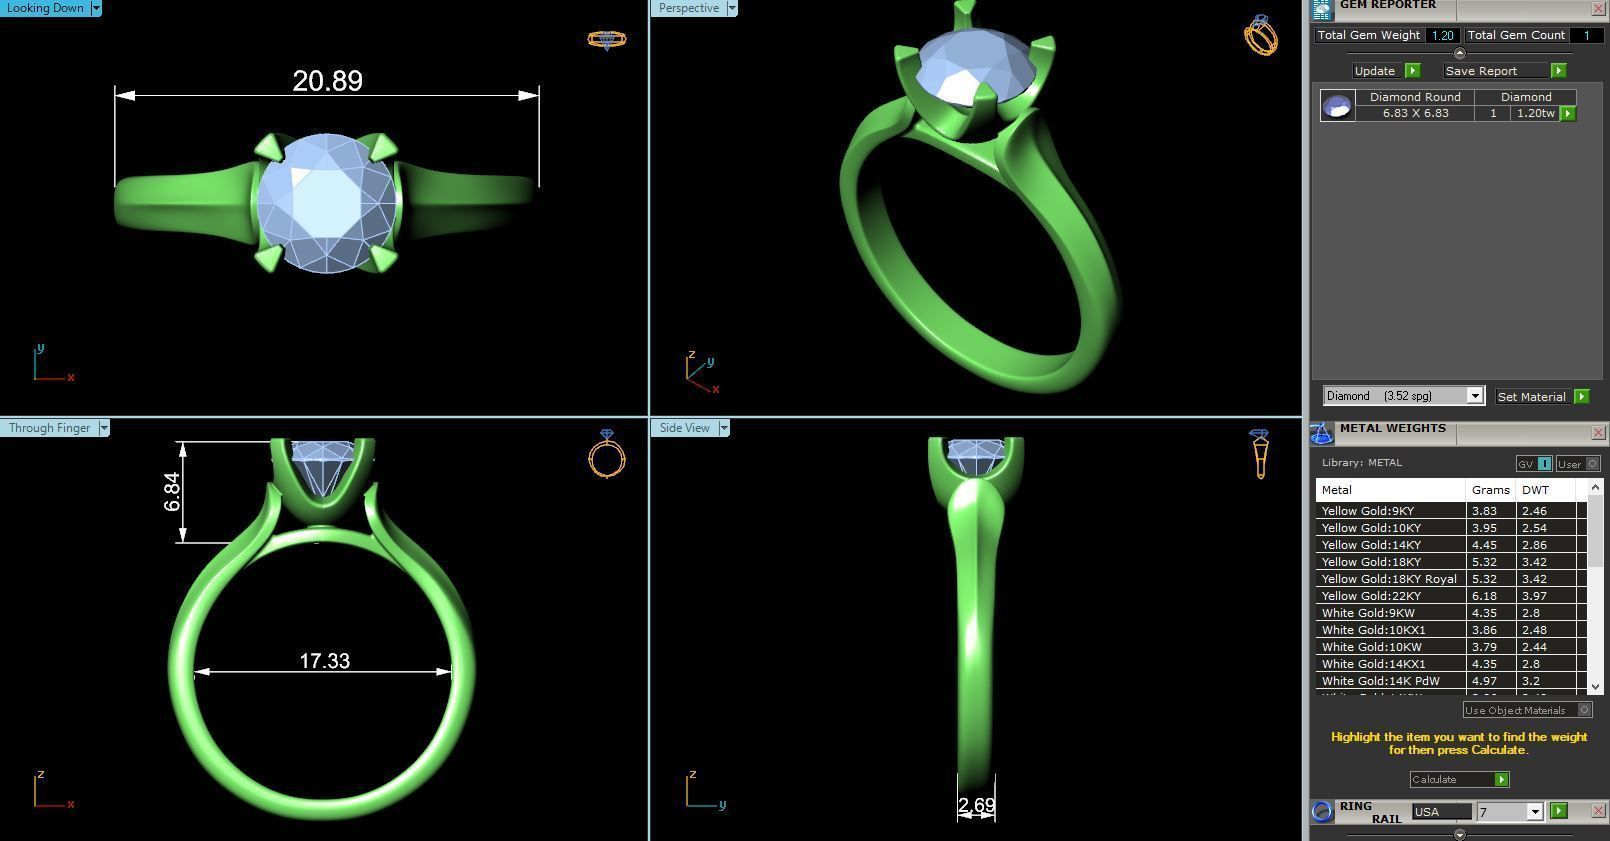Image resolution: width=1610 pixels, height=841 pixels.
Task: Click the green arrow beside Calculate
Action: click(1501, 779)
